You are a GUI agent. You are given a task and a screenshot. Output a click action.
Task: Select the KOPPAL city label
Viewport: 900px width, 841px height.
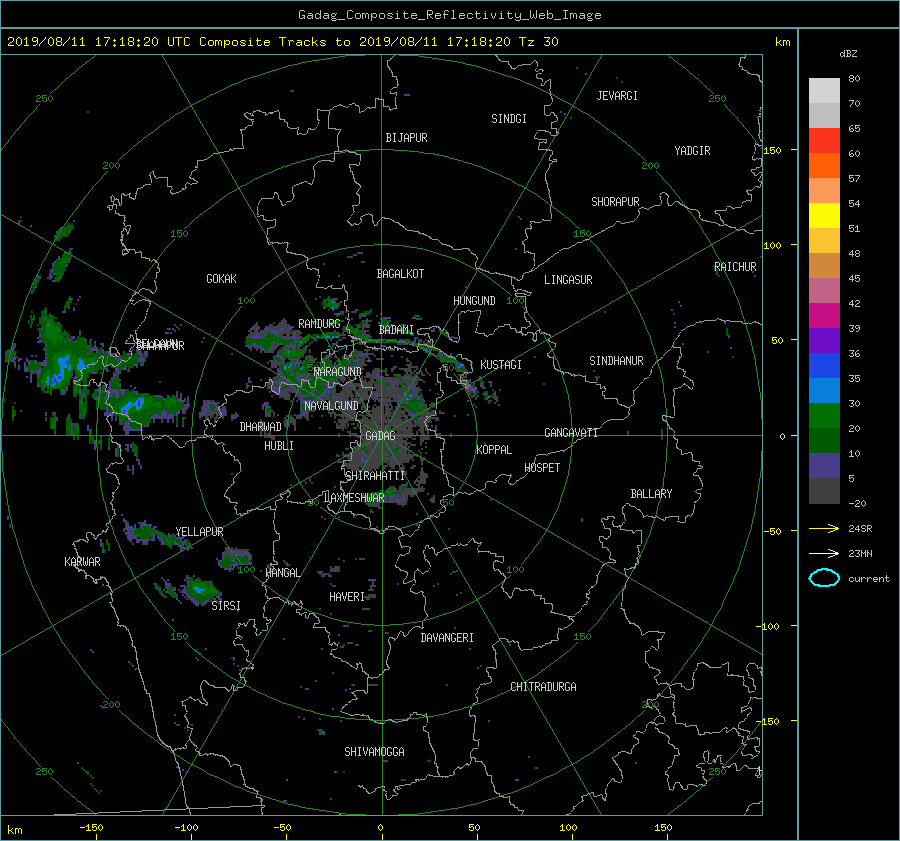(494, 449)
